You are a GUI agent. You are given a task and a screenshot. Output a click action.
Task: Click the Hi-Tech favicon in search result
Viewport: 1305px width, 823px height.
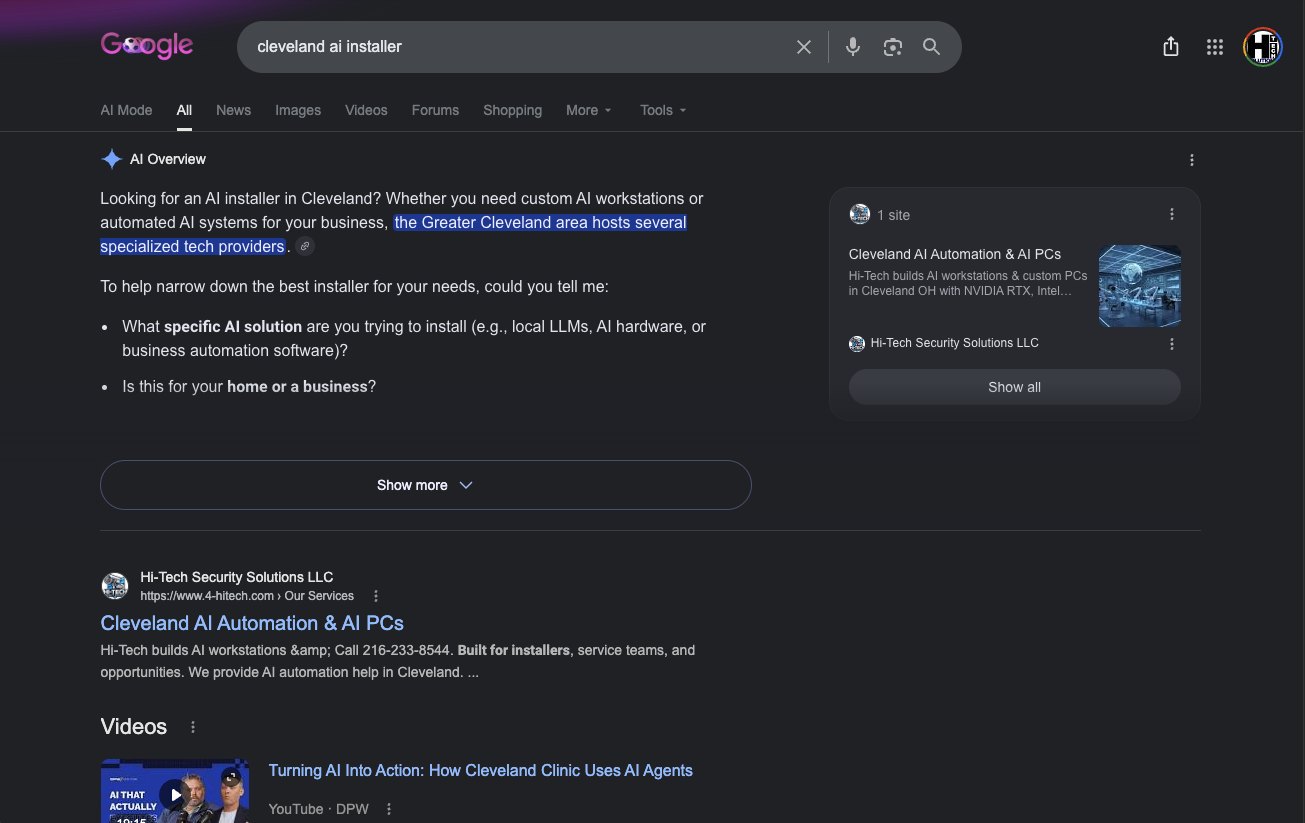coord(115,586)
